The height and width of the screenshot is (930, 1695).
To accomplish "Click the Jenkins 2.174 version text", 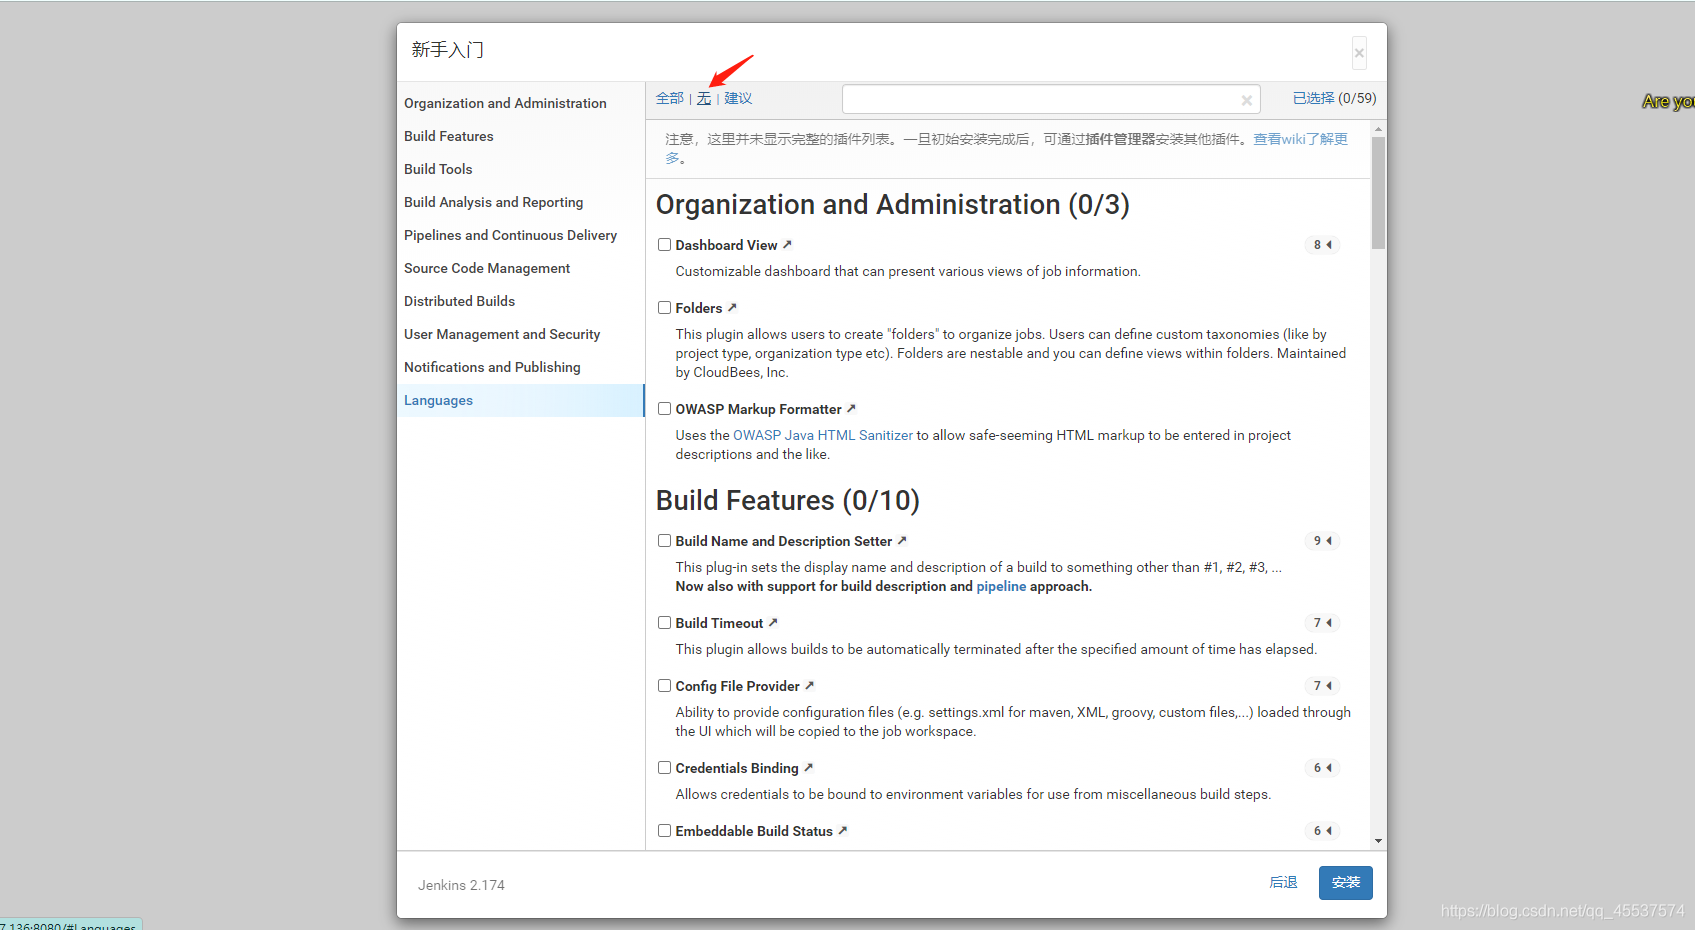I will [461, 885].
